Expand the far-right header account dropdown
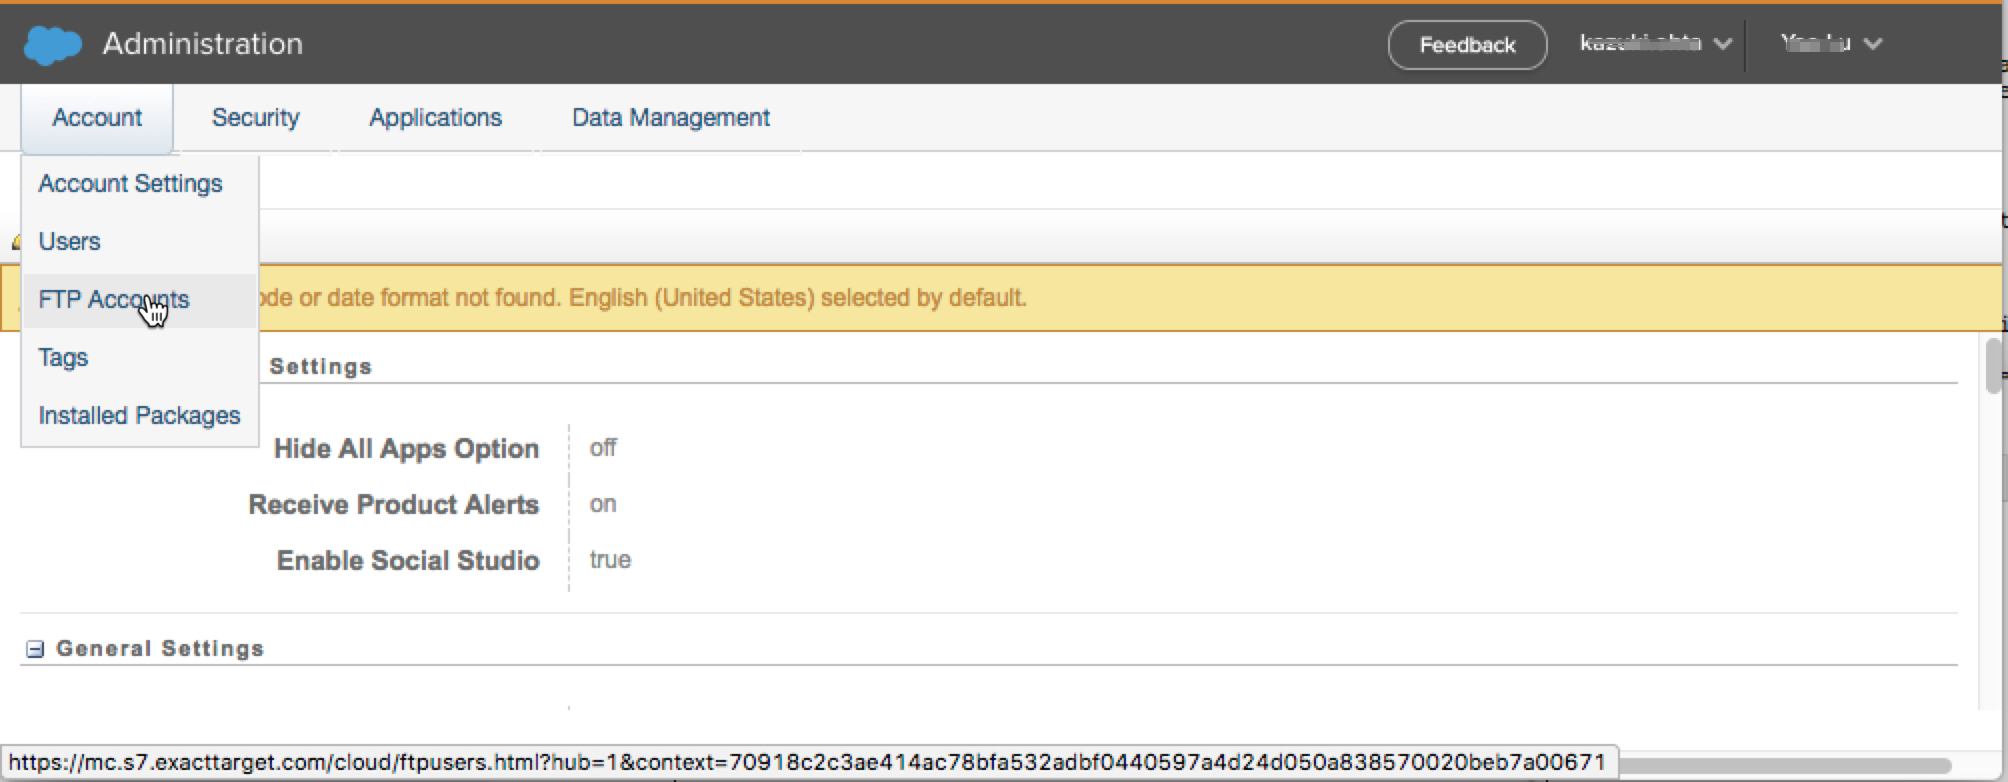 [1830, 44]
